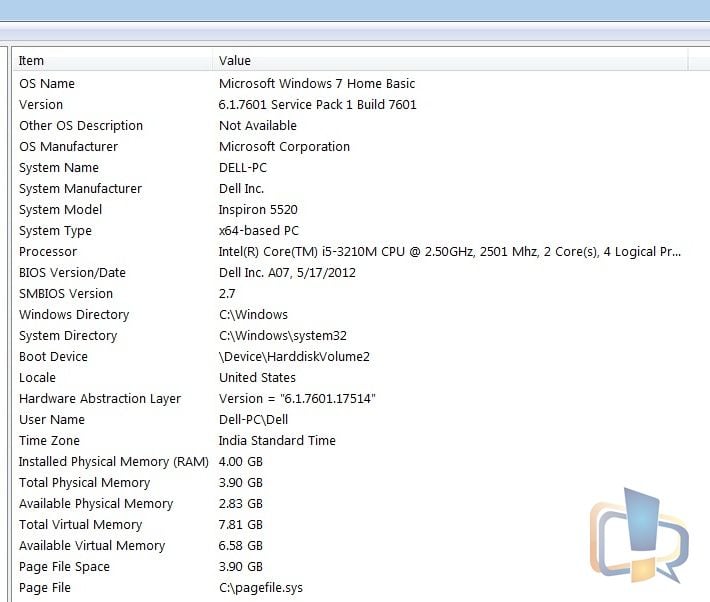The height and width of the screenshot is (602, 710).
Task: Select the Boot Device row label
Action: point(53,356)
